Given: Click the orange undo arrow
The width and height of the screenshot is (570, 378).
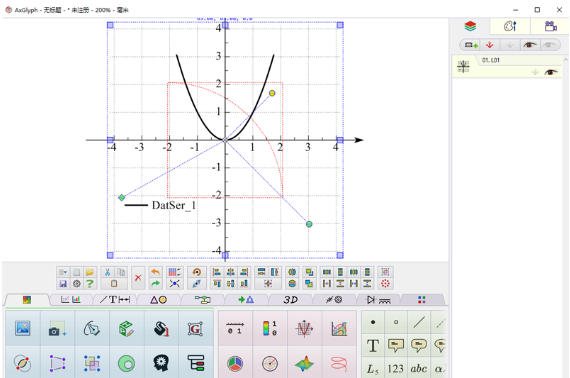Looking at the screenshot, I should (155, 272).
